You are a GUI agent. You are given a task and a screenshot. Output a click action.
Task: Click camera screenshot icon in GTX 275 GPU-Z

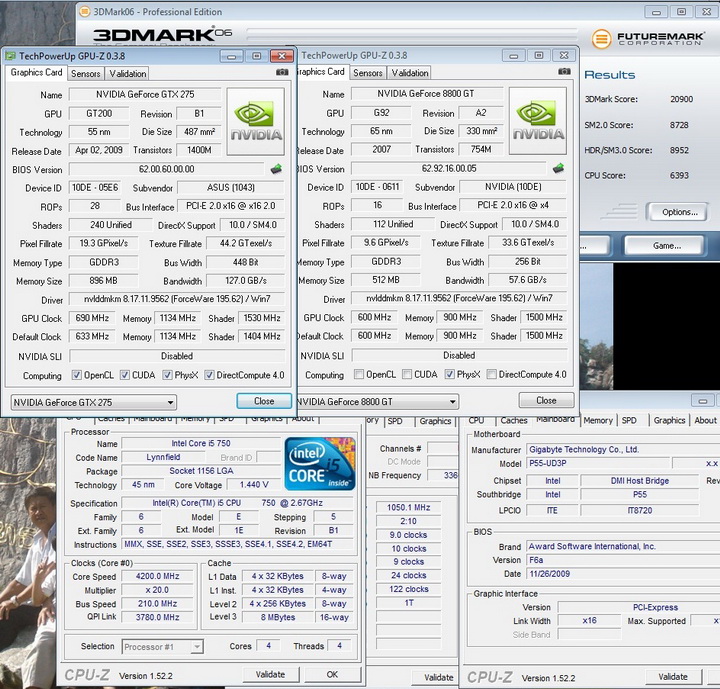[x=282, y=72]
